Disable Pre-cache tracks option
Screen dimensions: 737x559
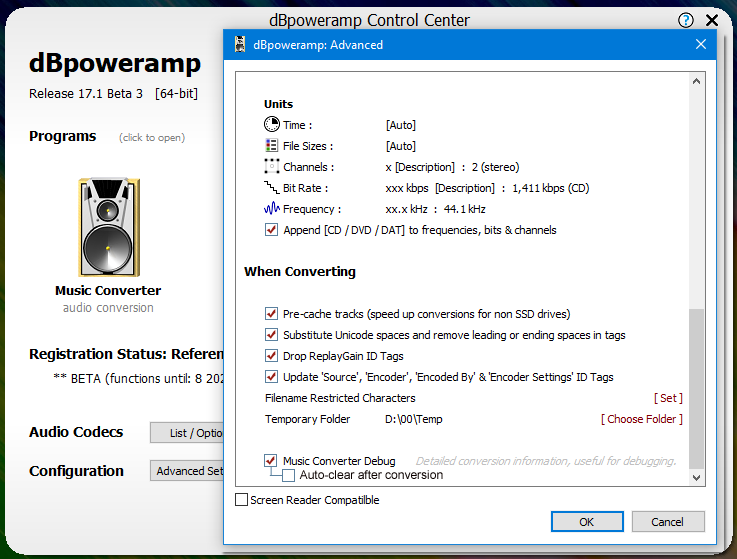point(271,314)
